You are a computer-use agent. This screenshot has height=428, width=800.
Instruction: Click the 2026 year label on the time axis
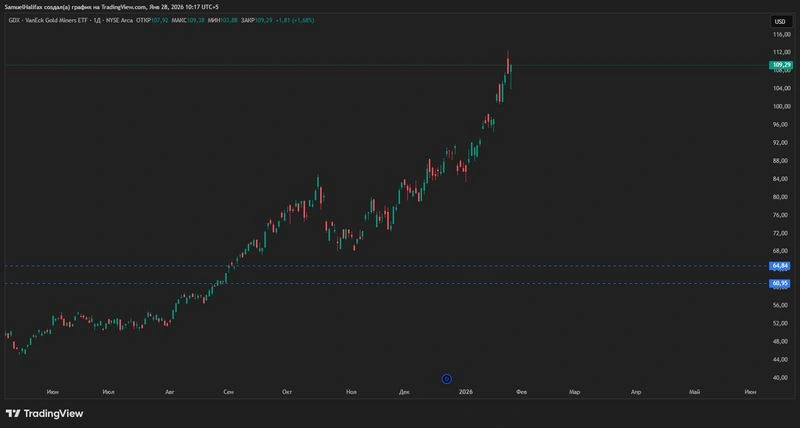tap(466, 392)
